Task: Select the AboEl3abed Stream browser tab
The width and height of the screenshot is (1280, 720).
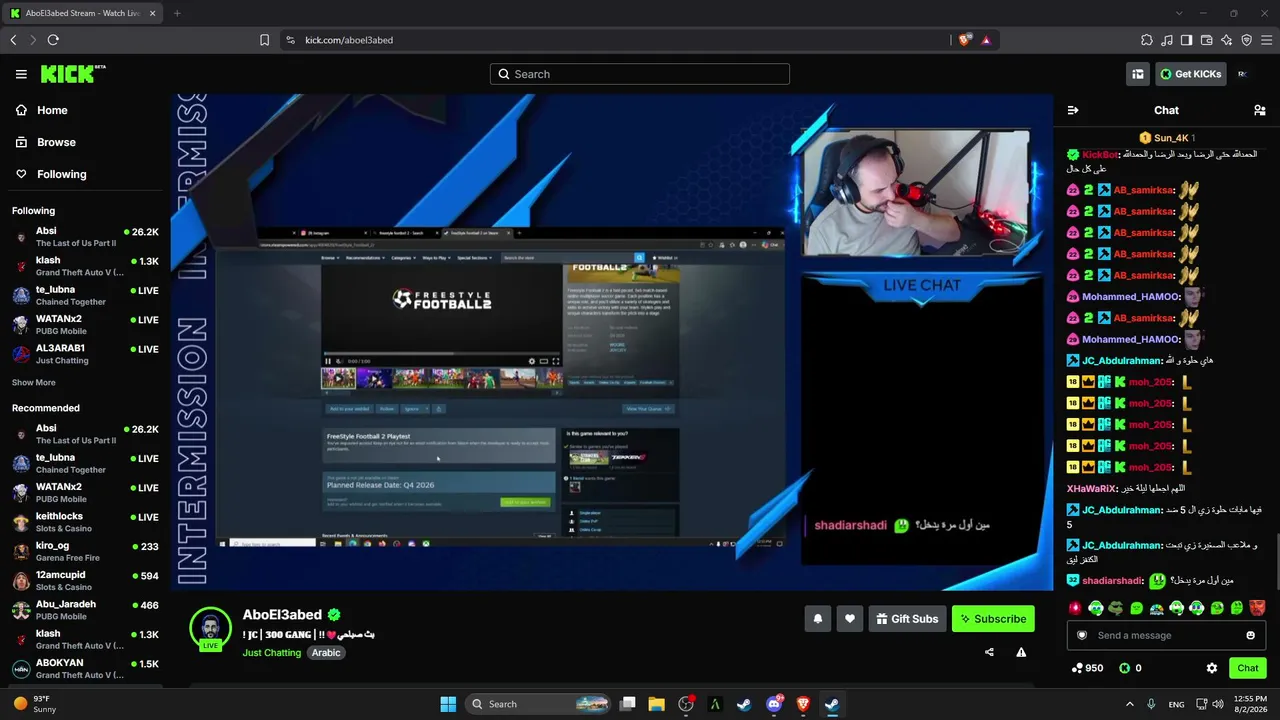Action: [x=82, y=13]
